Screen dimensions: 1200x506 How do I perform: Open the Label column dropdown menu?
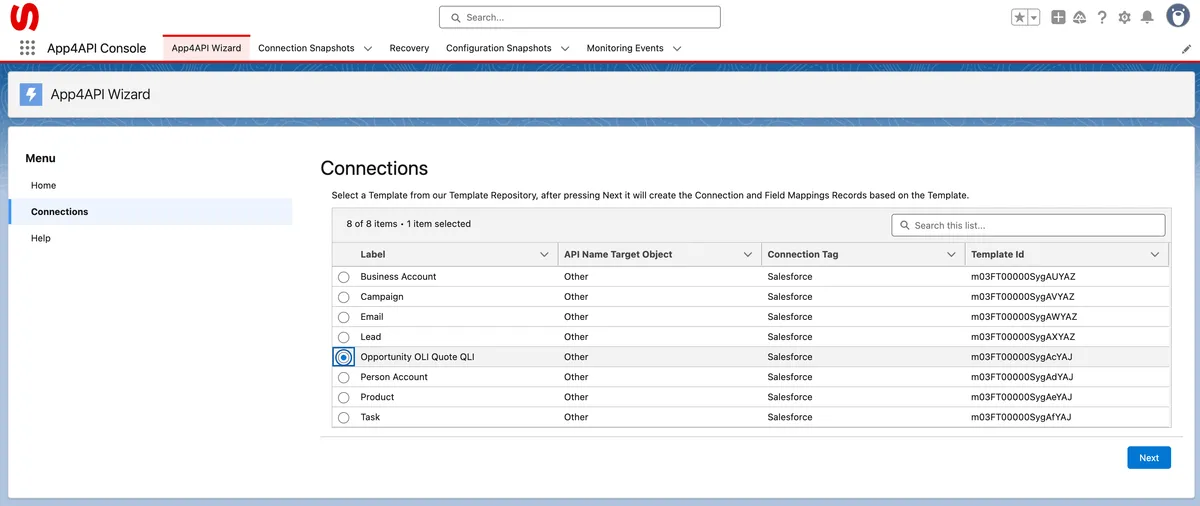point(544,255)
